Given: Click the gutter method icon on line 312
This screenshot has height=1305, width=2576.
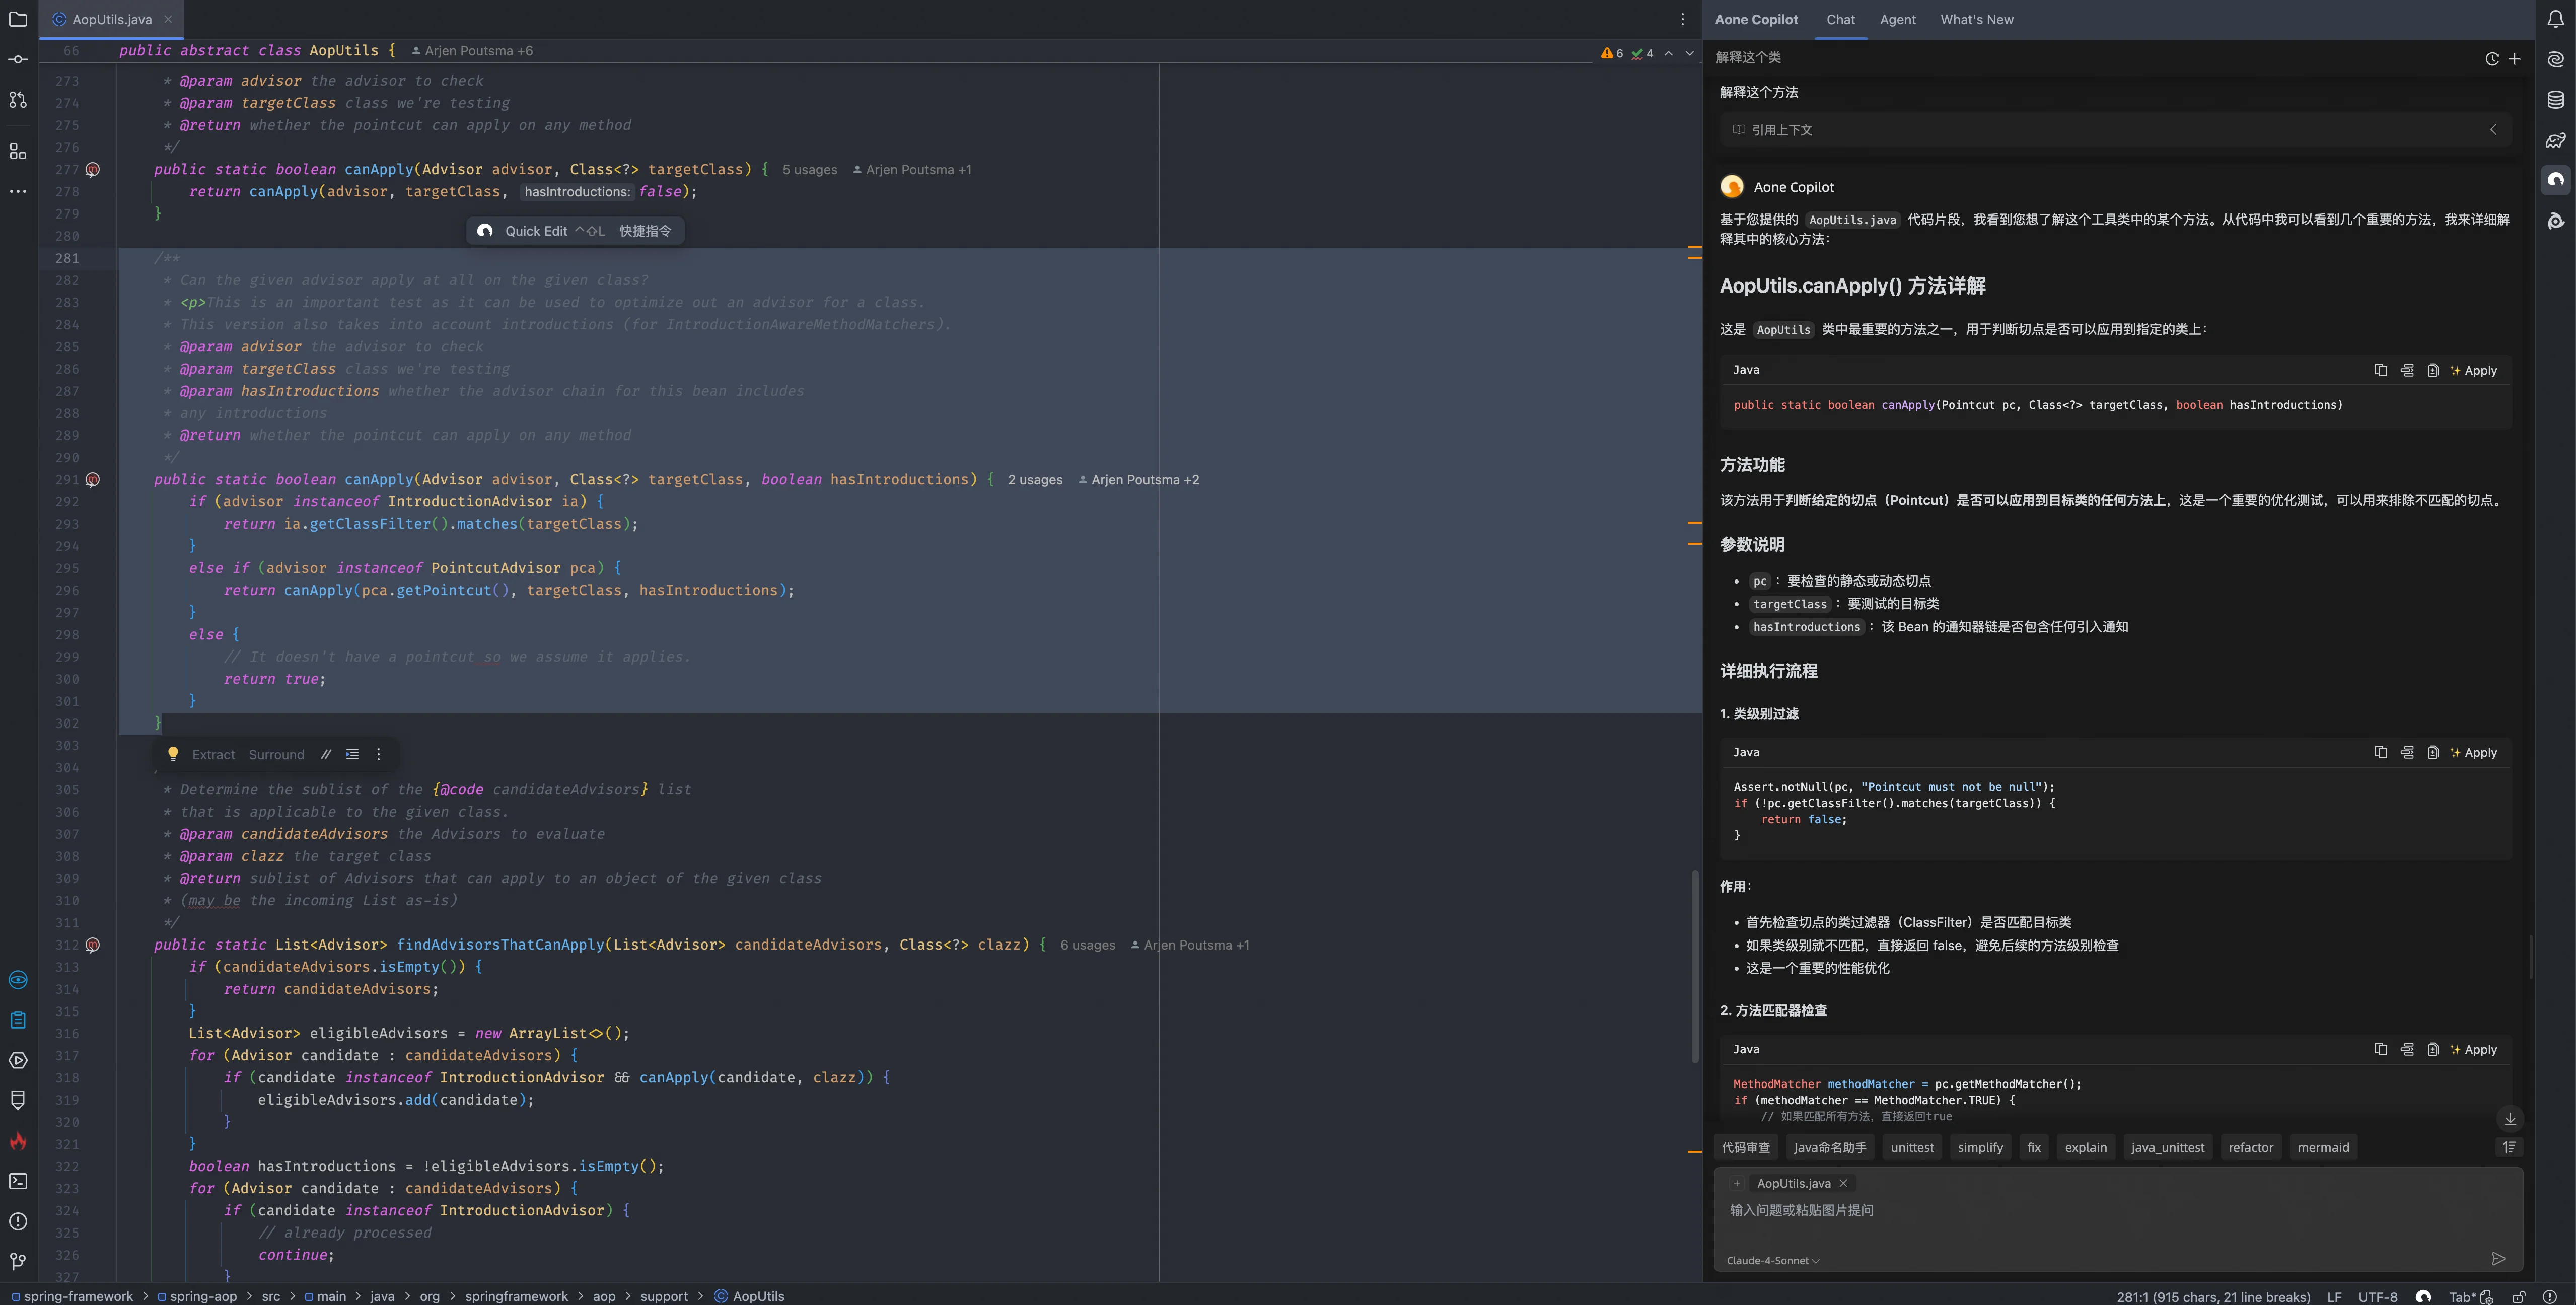Looking at the screenshot, I should [92, 944].
